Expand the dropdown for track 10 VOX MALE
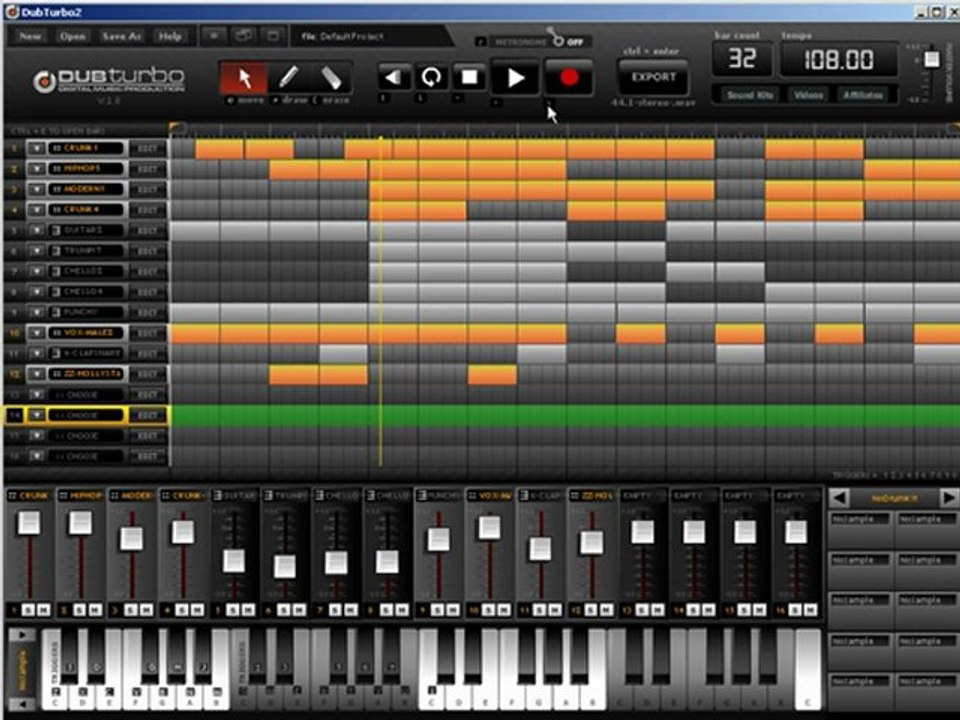The height and width of the screenshot is (720, 960). [x=37, y=332]
